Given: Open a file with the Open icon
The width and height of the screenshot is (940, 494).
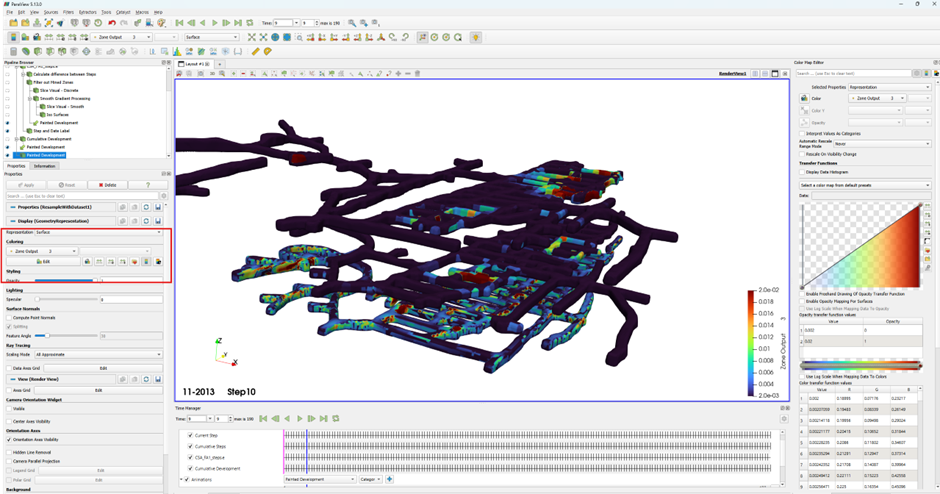Looking at the screenshot, I should (13, 23).
